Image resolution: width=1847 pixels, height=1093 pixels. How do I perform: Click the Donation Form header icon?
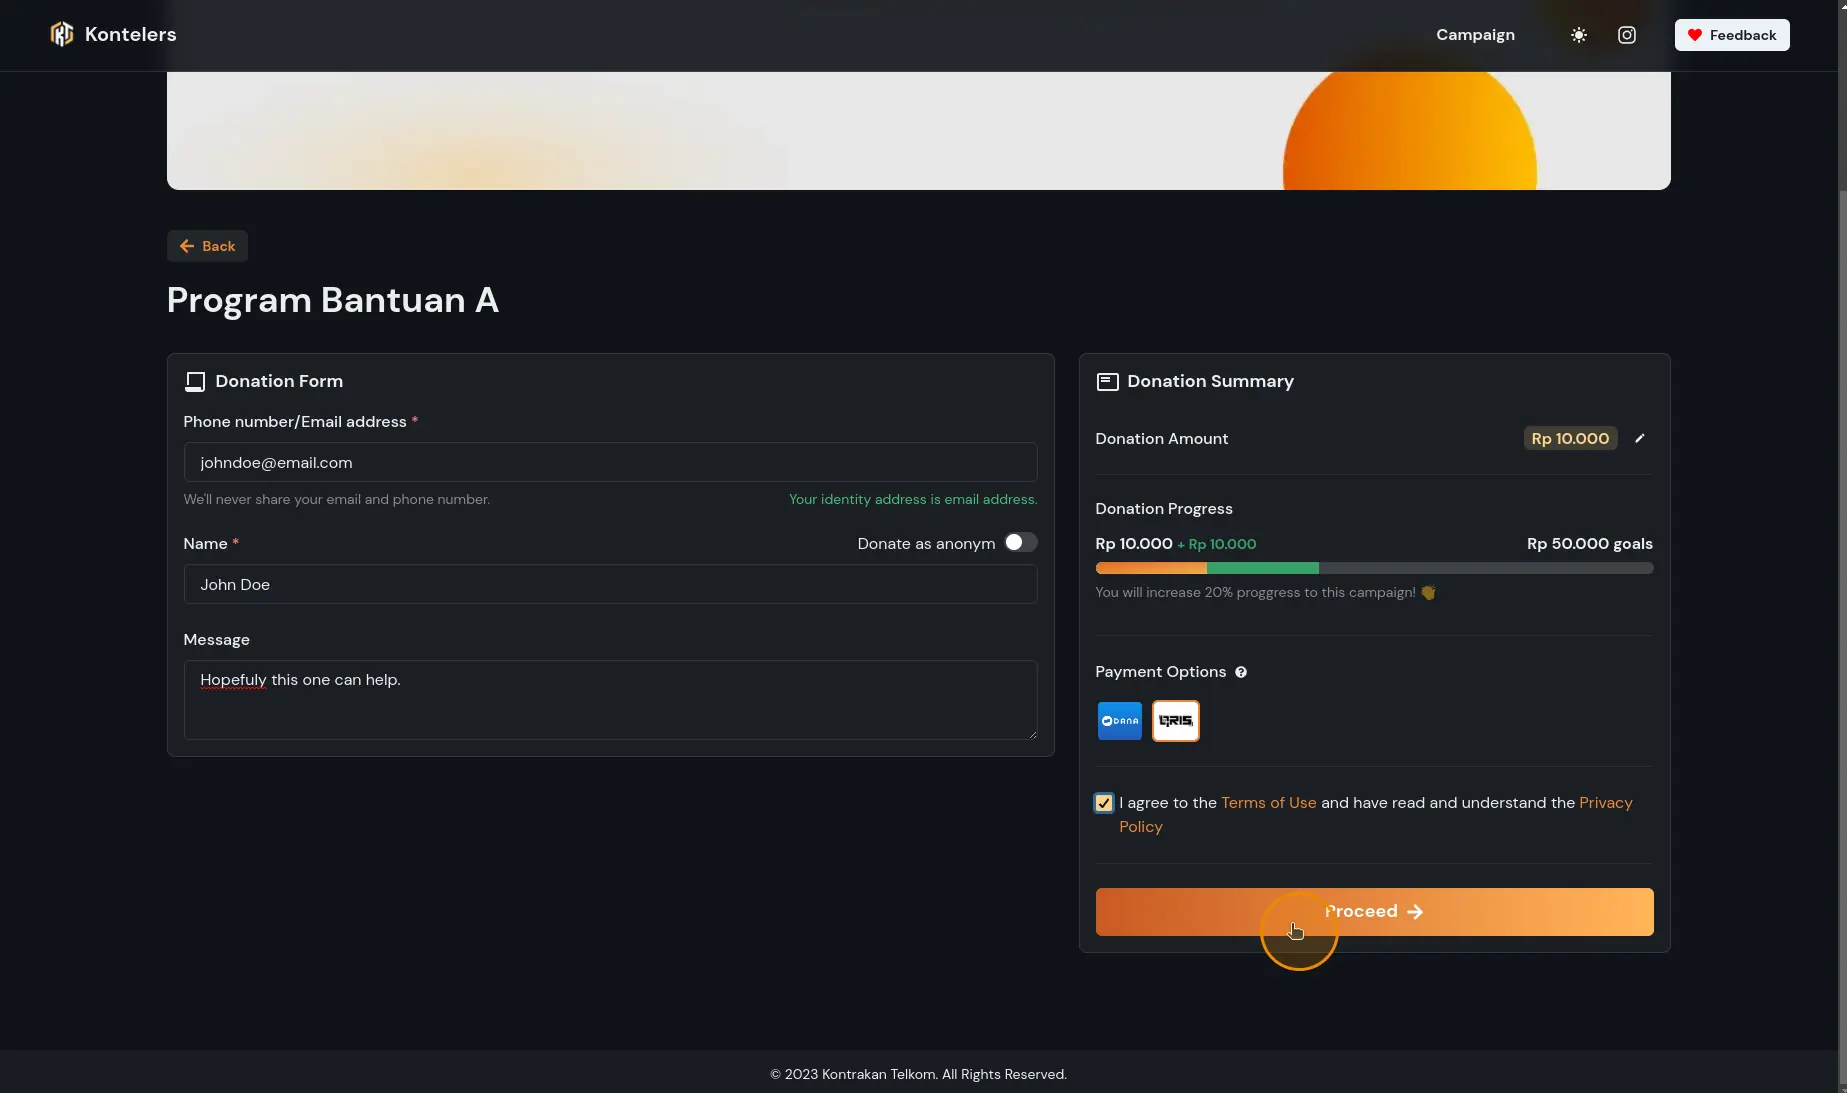195,382
